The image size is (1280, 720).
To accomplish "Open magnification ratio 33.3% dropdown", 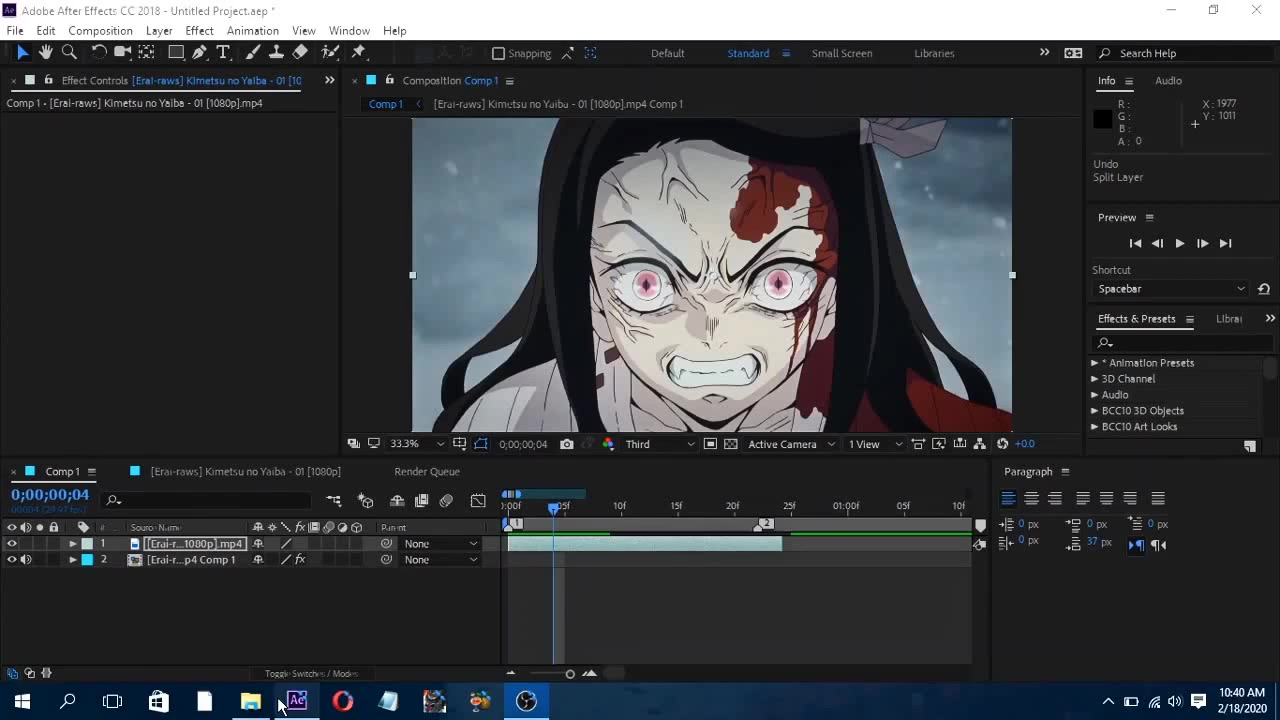I will coord(417,444).
